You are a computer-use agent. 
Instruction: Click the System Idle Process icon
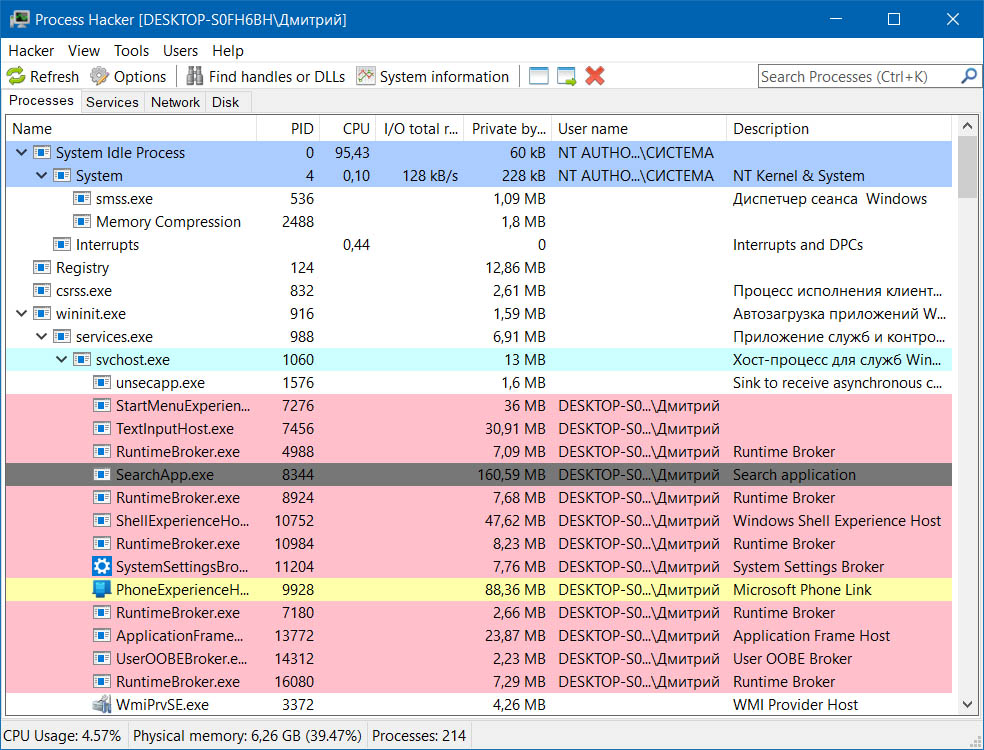point(41,153)
